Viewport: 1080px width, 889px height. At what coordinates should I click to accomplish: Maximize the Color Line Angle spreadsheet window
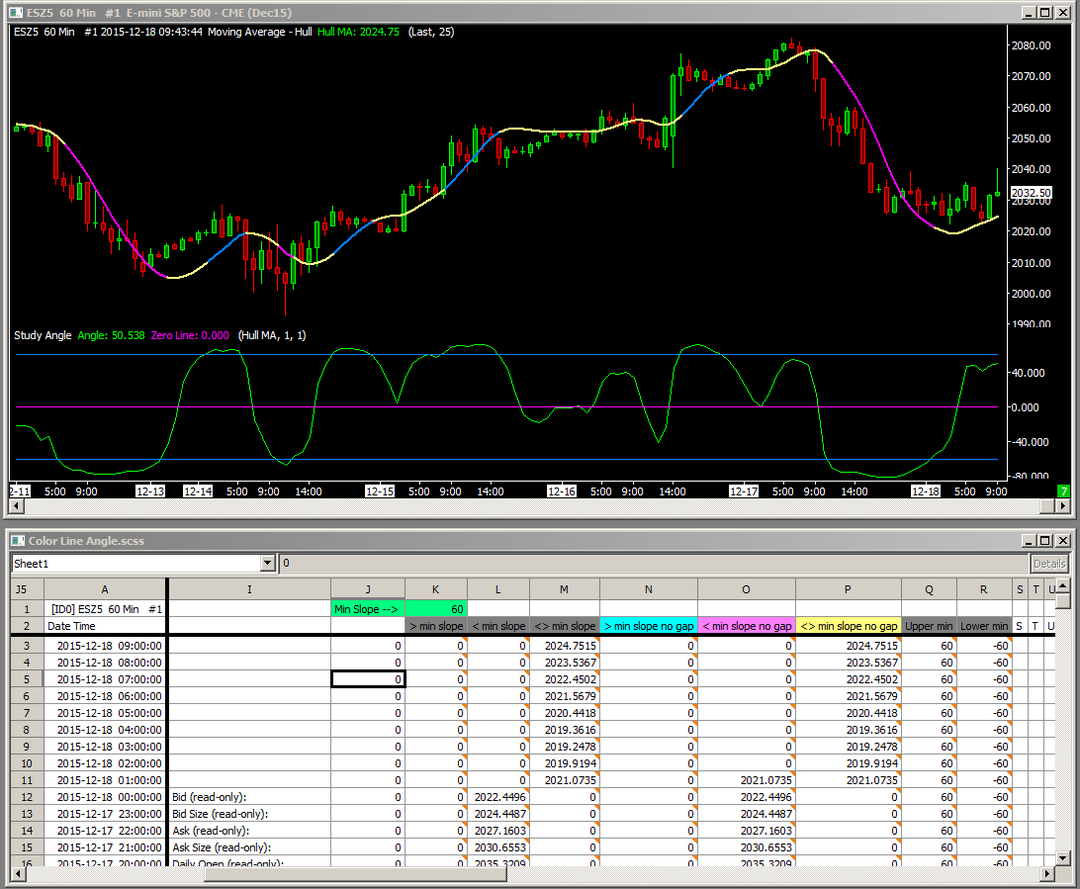pyautogui.click(x=1045, y=541)
